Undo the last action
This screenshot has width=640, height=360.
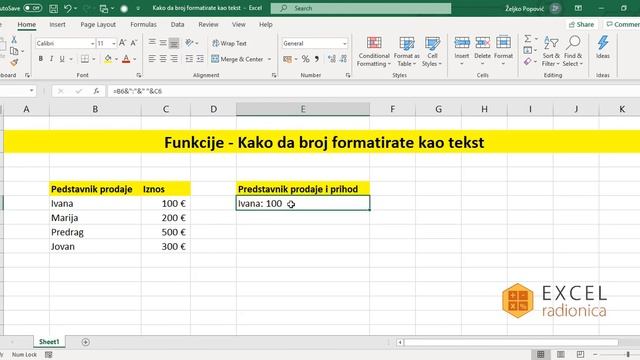tap(68, 8)
